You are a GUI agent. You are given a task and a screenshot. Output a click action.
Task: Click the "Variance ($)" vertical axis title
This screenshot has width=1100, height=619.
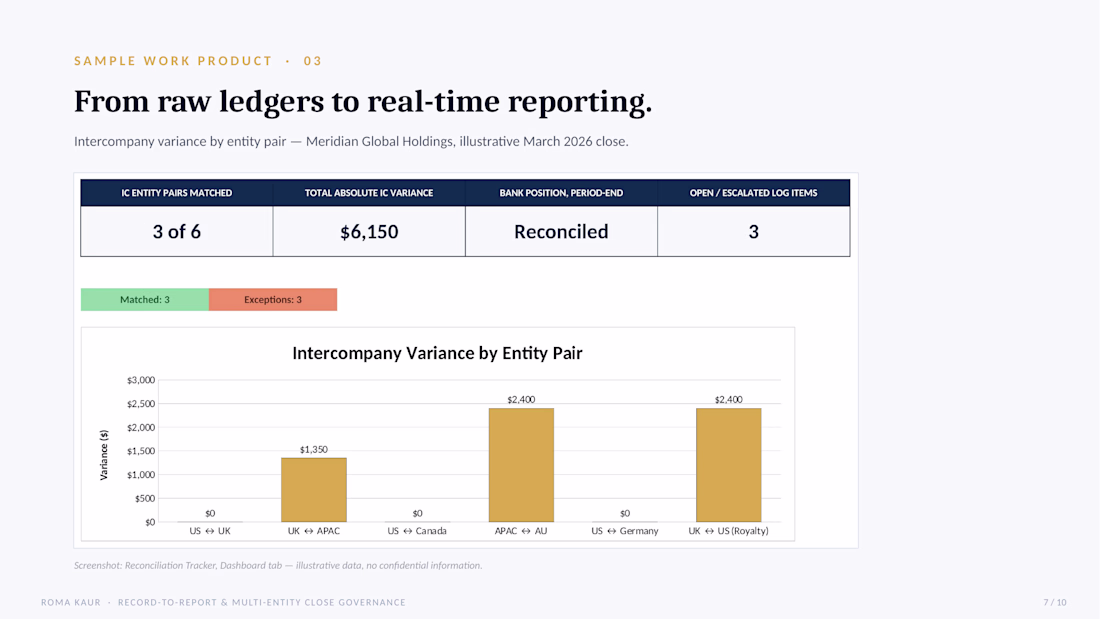[104, 455]
